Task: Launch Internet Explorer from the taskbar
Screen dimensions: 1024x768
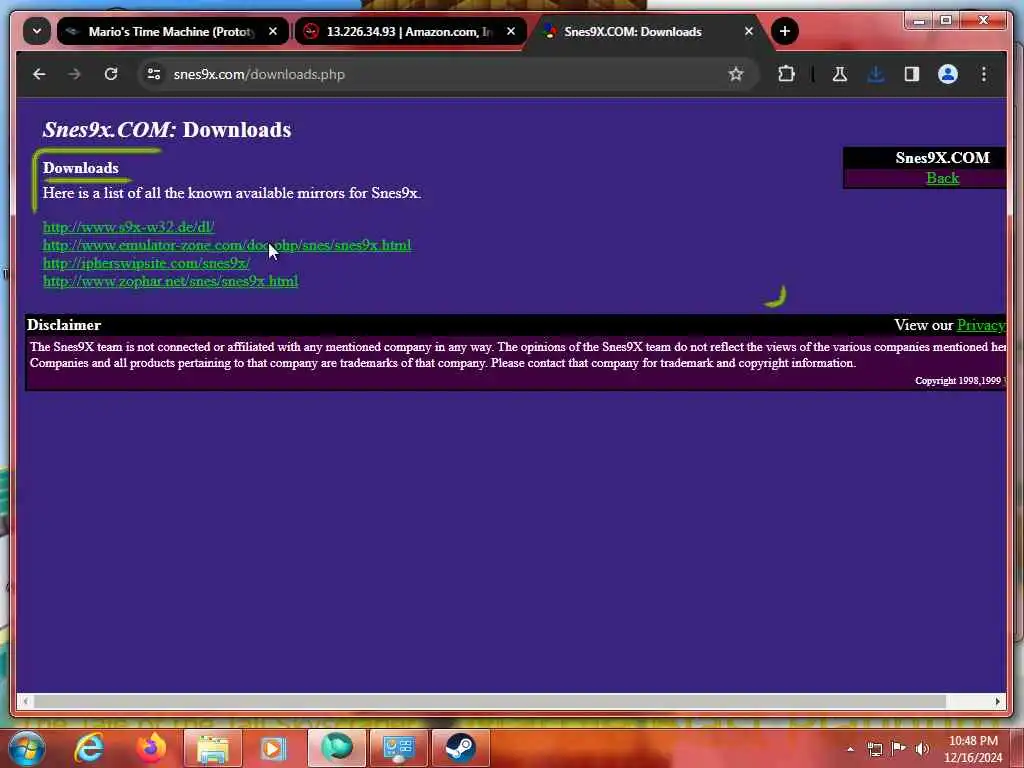Action: (x=89, y=748)
